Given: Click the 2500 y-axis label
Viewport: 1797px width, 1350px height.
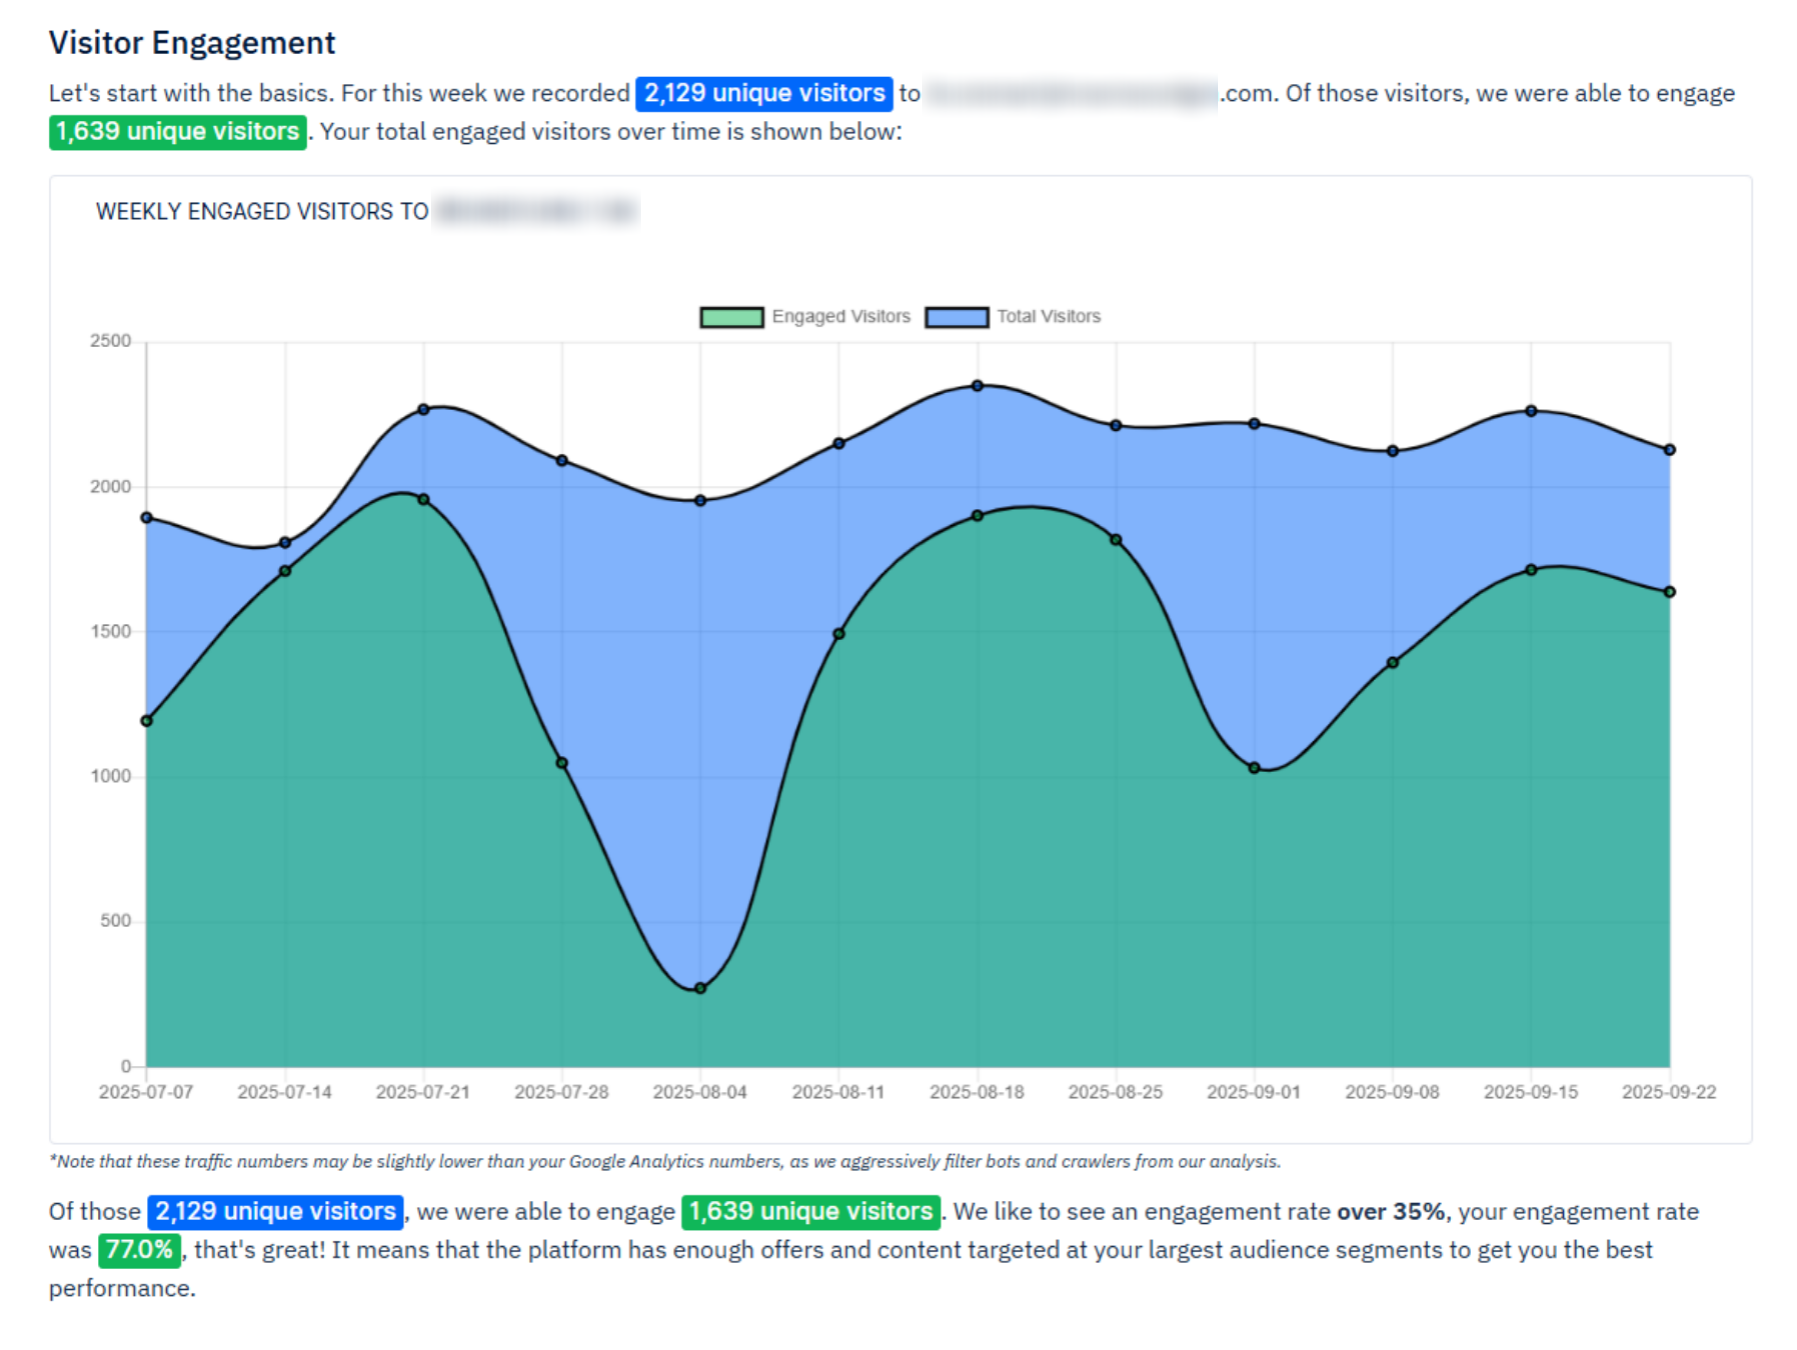Looking at the screenshot, I should tap(110, 341).
